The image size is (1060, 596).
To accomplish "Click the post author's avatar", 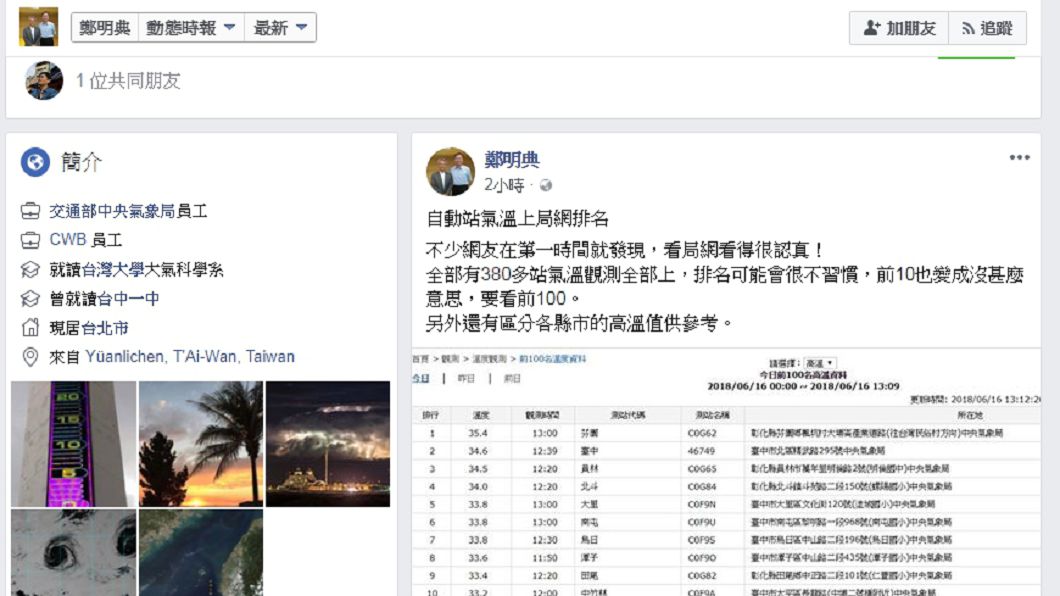I will tap(450, 172).
